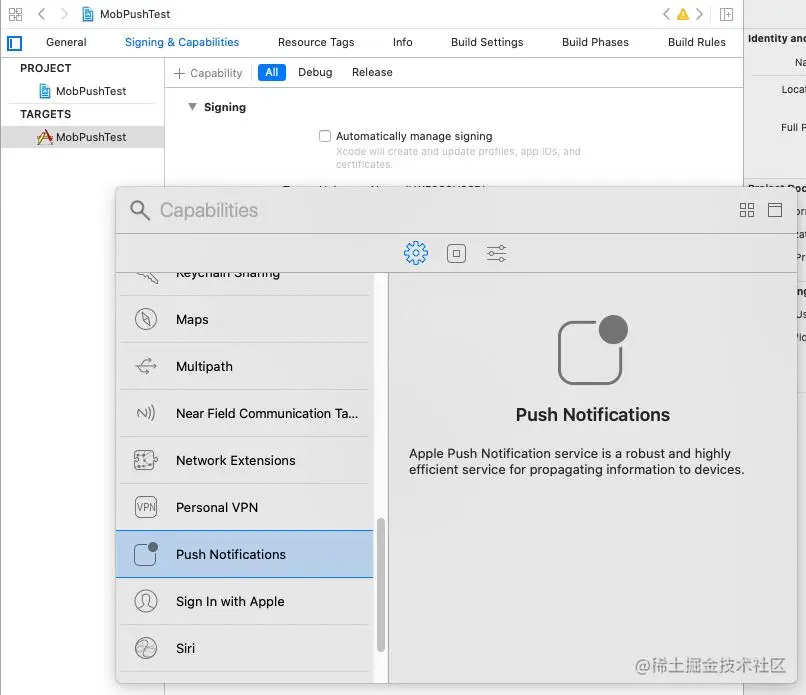Open Signing & Capabilities tab

click(x=182, y=42)
